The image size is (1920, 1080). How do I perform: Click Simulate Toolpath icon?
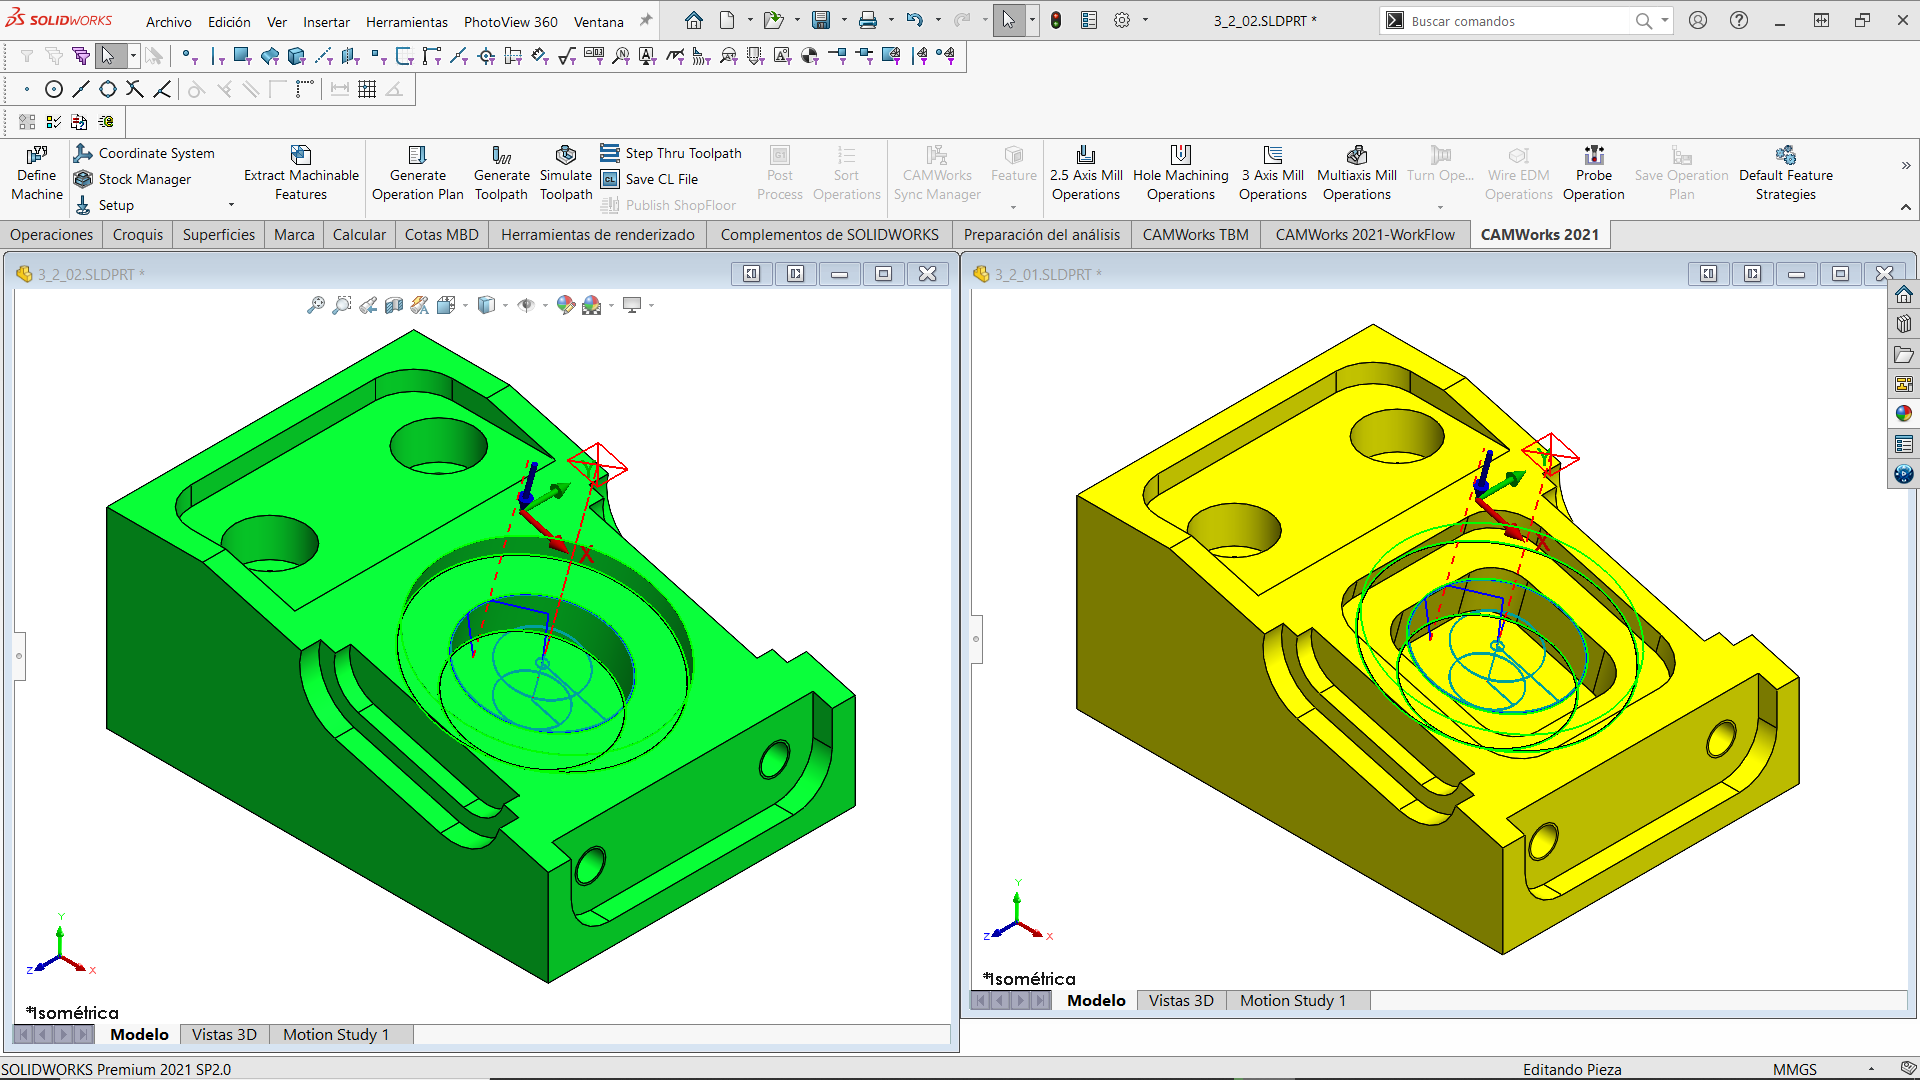[x=566, y=155]
